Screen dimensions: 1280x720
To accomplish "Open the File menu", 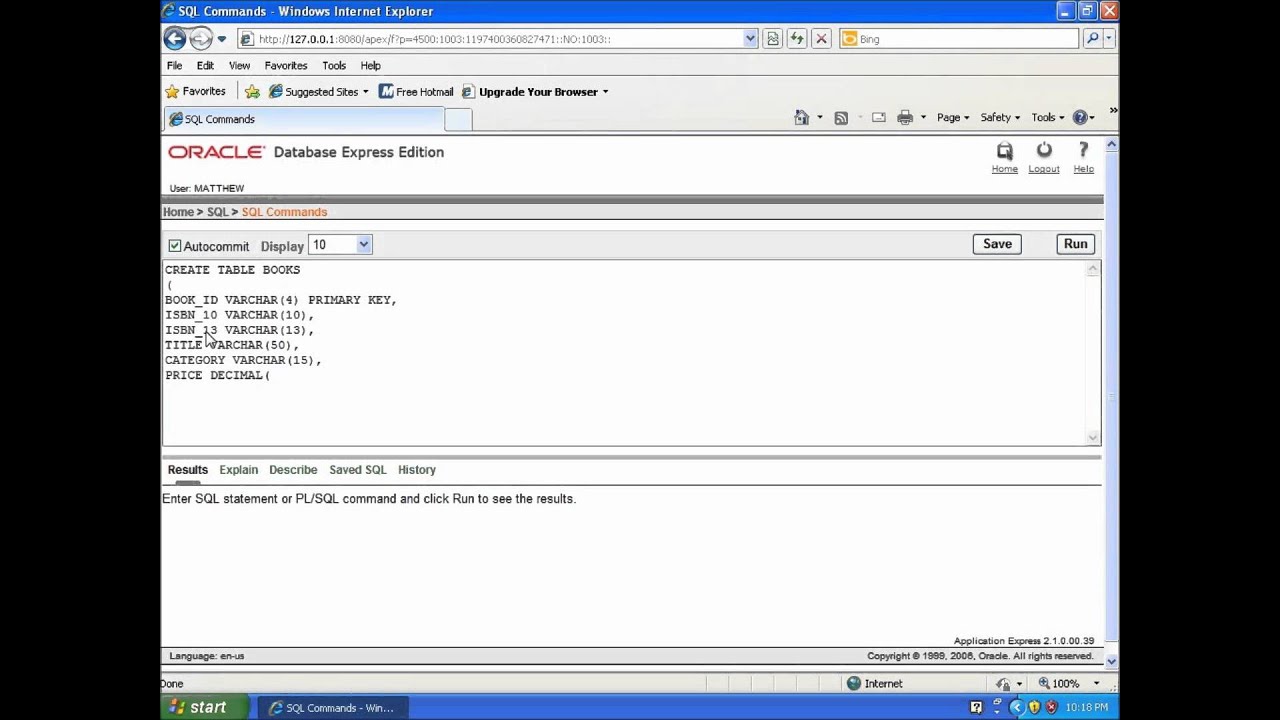I will (174, 65).
